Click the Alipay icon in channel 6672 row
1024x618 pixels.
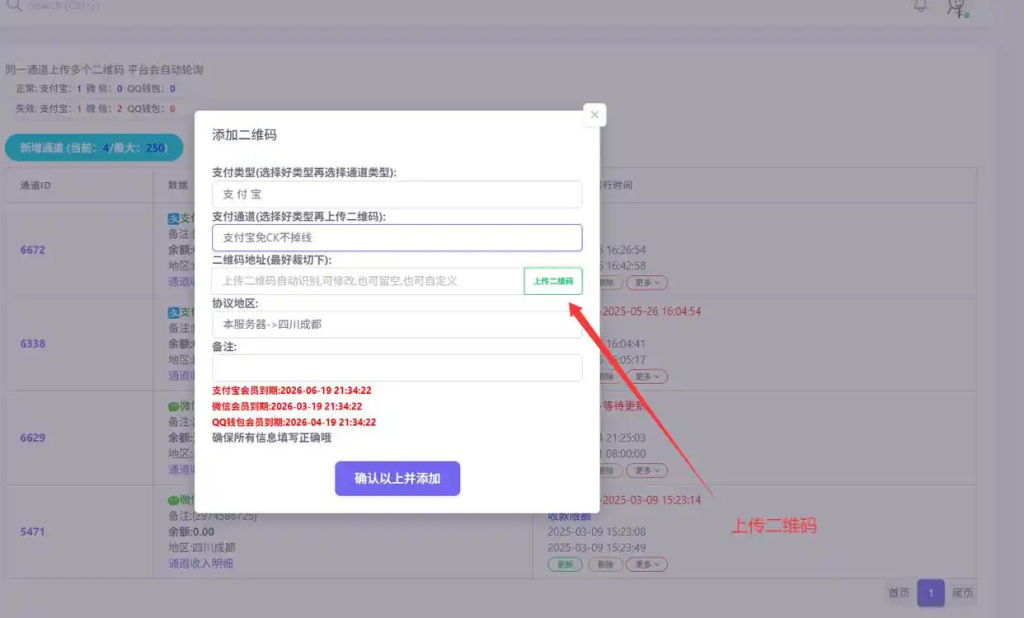pos(174,218)
